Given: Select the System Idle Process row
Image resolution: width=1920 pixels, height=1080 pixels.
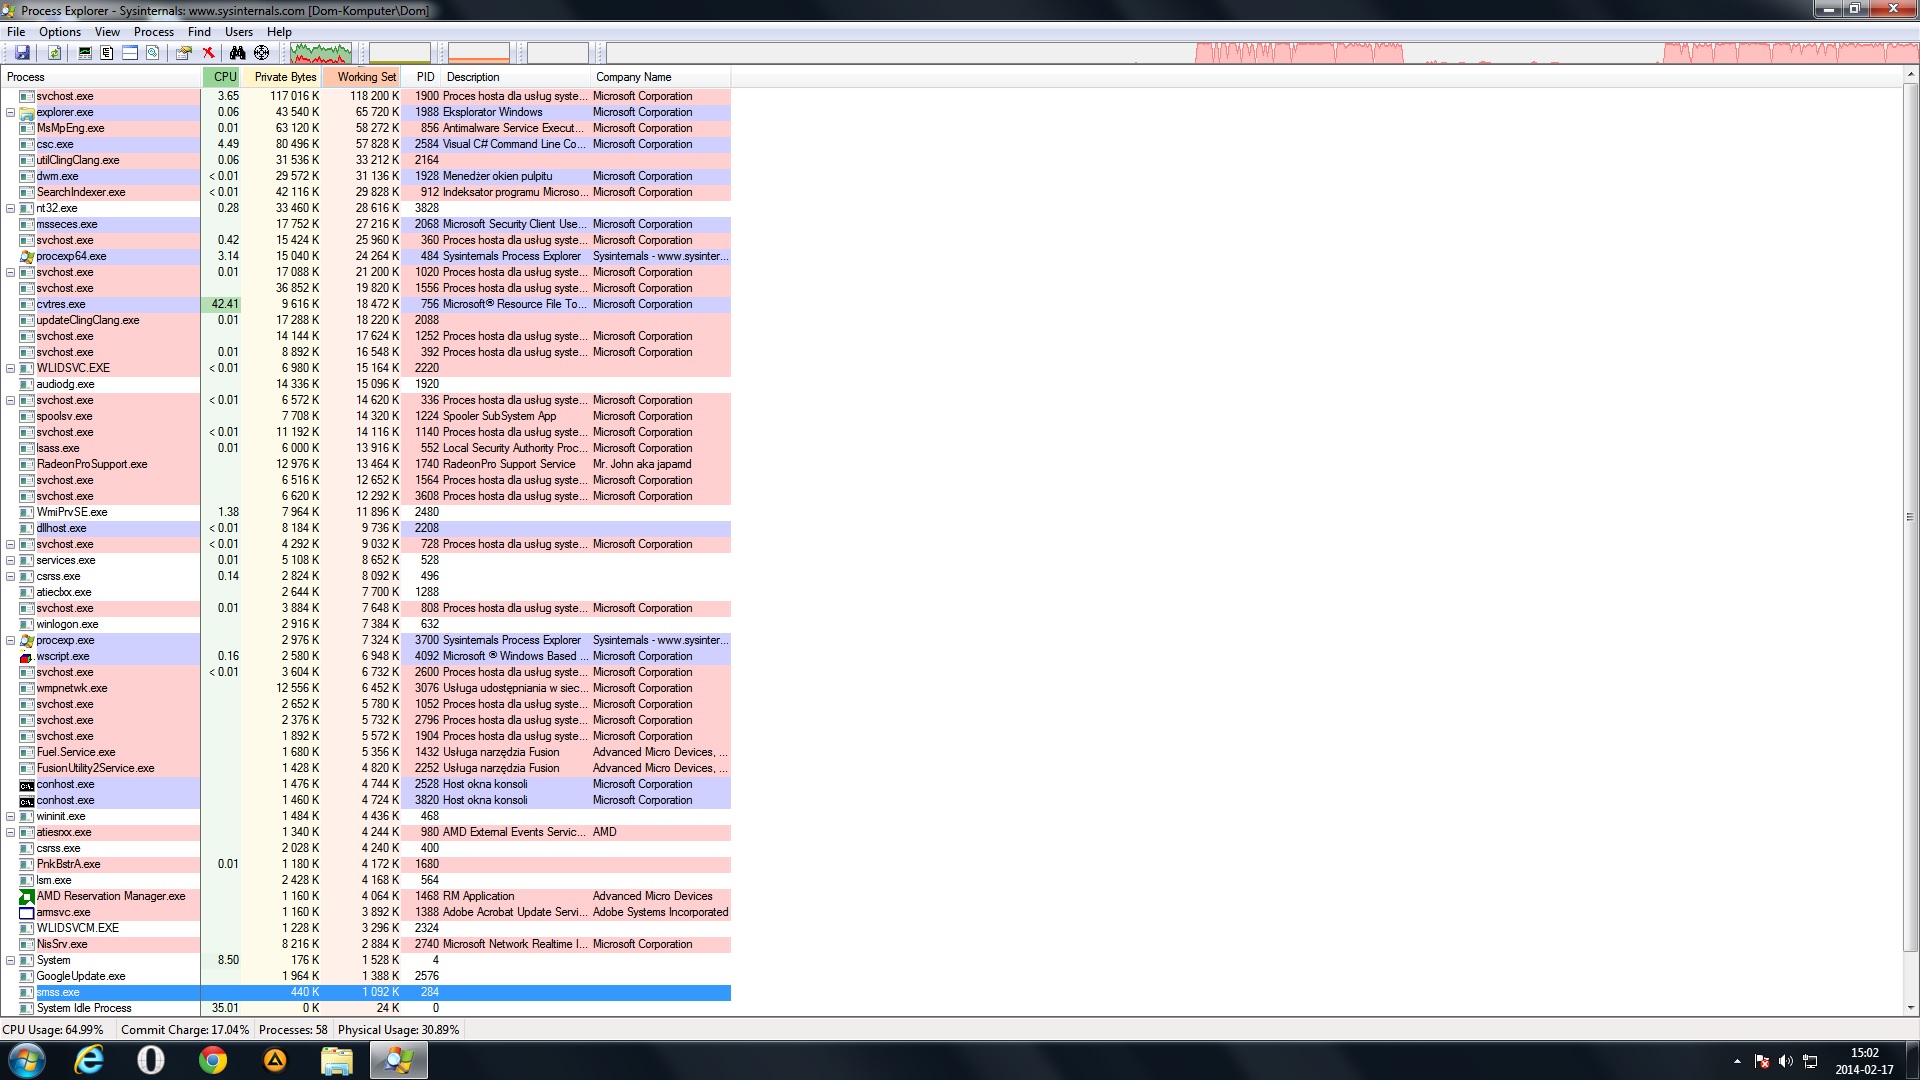Looking at the screenshot, I should tap(366, 1008).
